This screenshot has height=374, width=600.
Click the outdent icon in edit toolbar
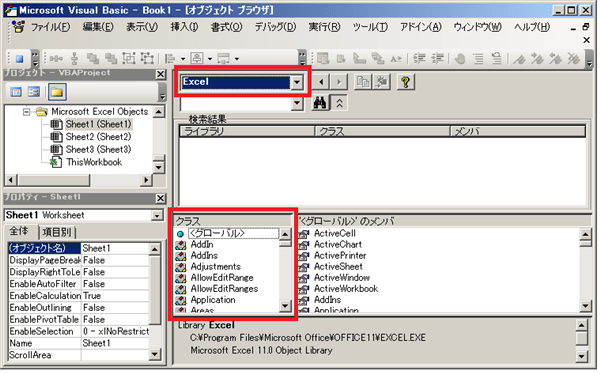[x=437, y=59]
